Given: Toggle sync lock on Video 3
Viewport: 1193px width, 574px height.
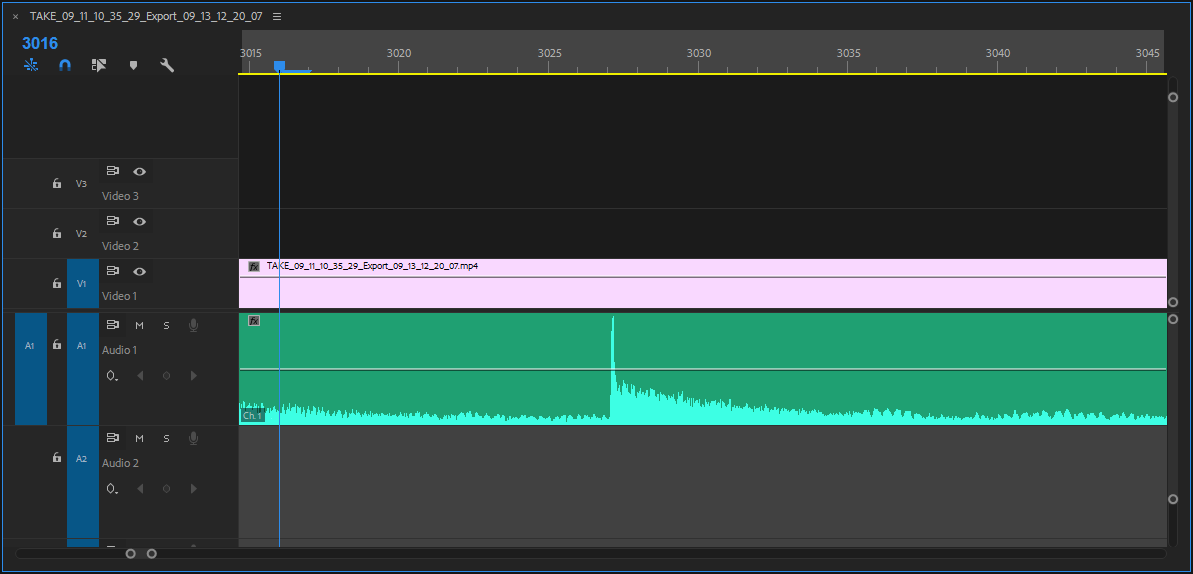Looking at the screenshot, I should [113, 171].
